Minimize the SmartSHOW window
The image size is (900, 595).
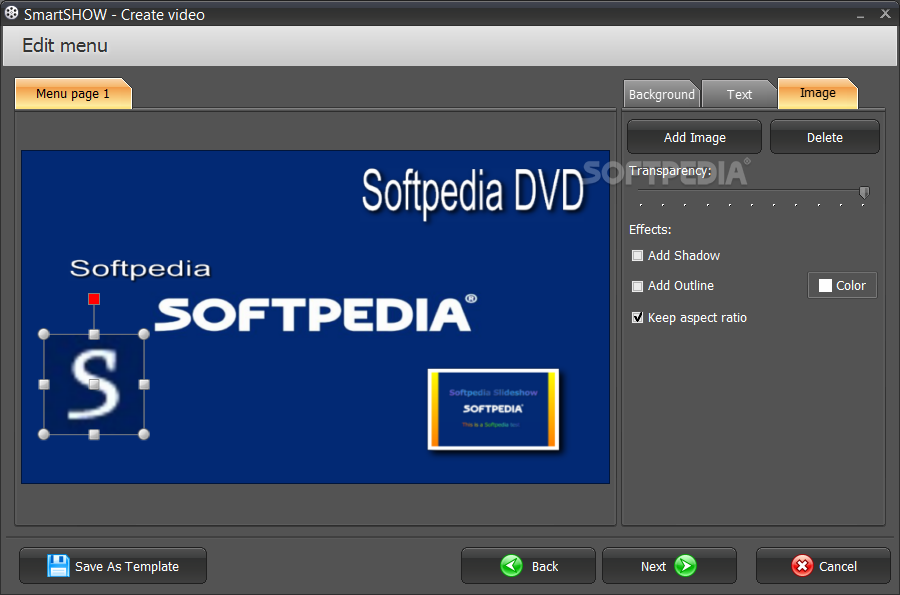[x=860, y=15]
